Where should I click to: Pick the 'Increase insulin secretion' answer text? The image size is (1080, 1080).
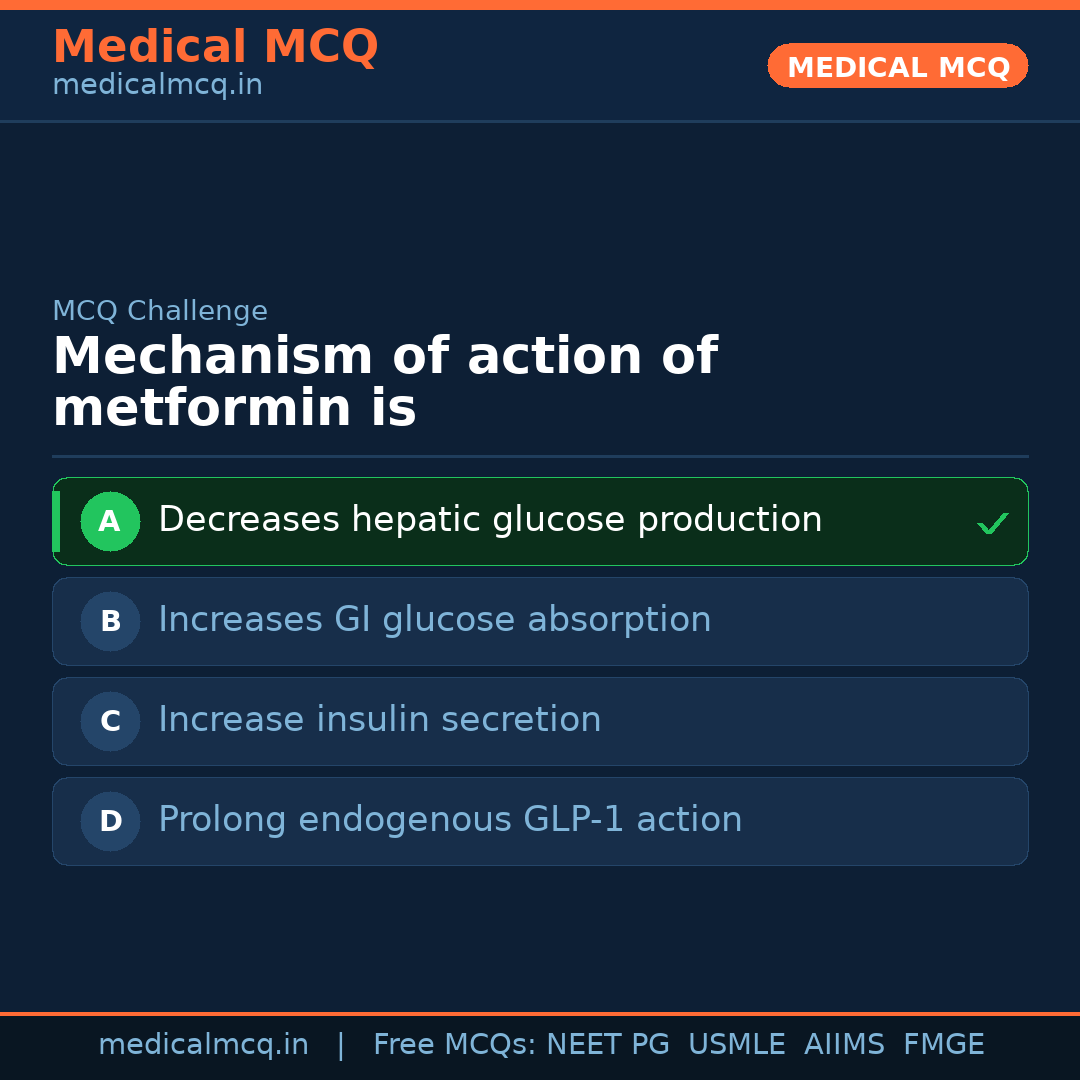coord(379,720)
